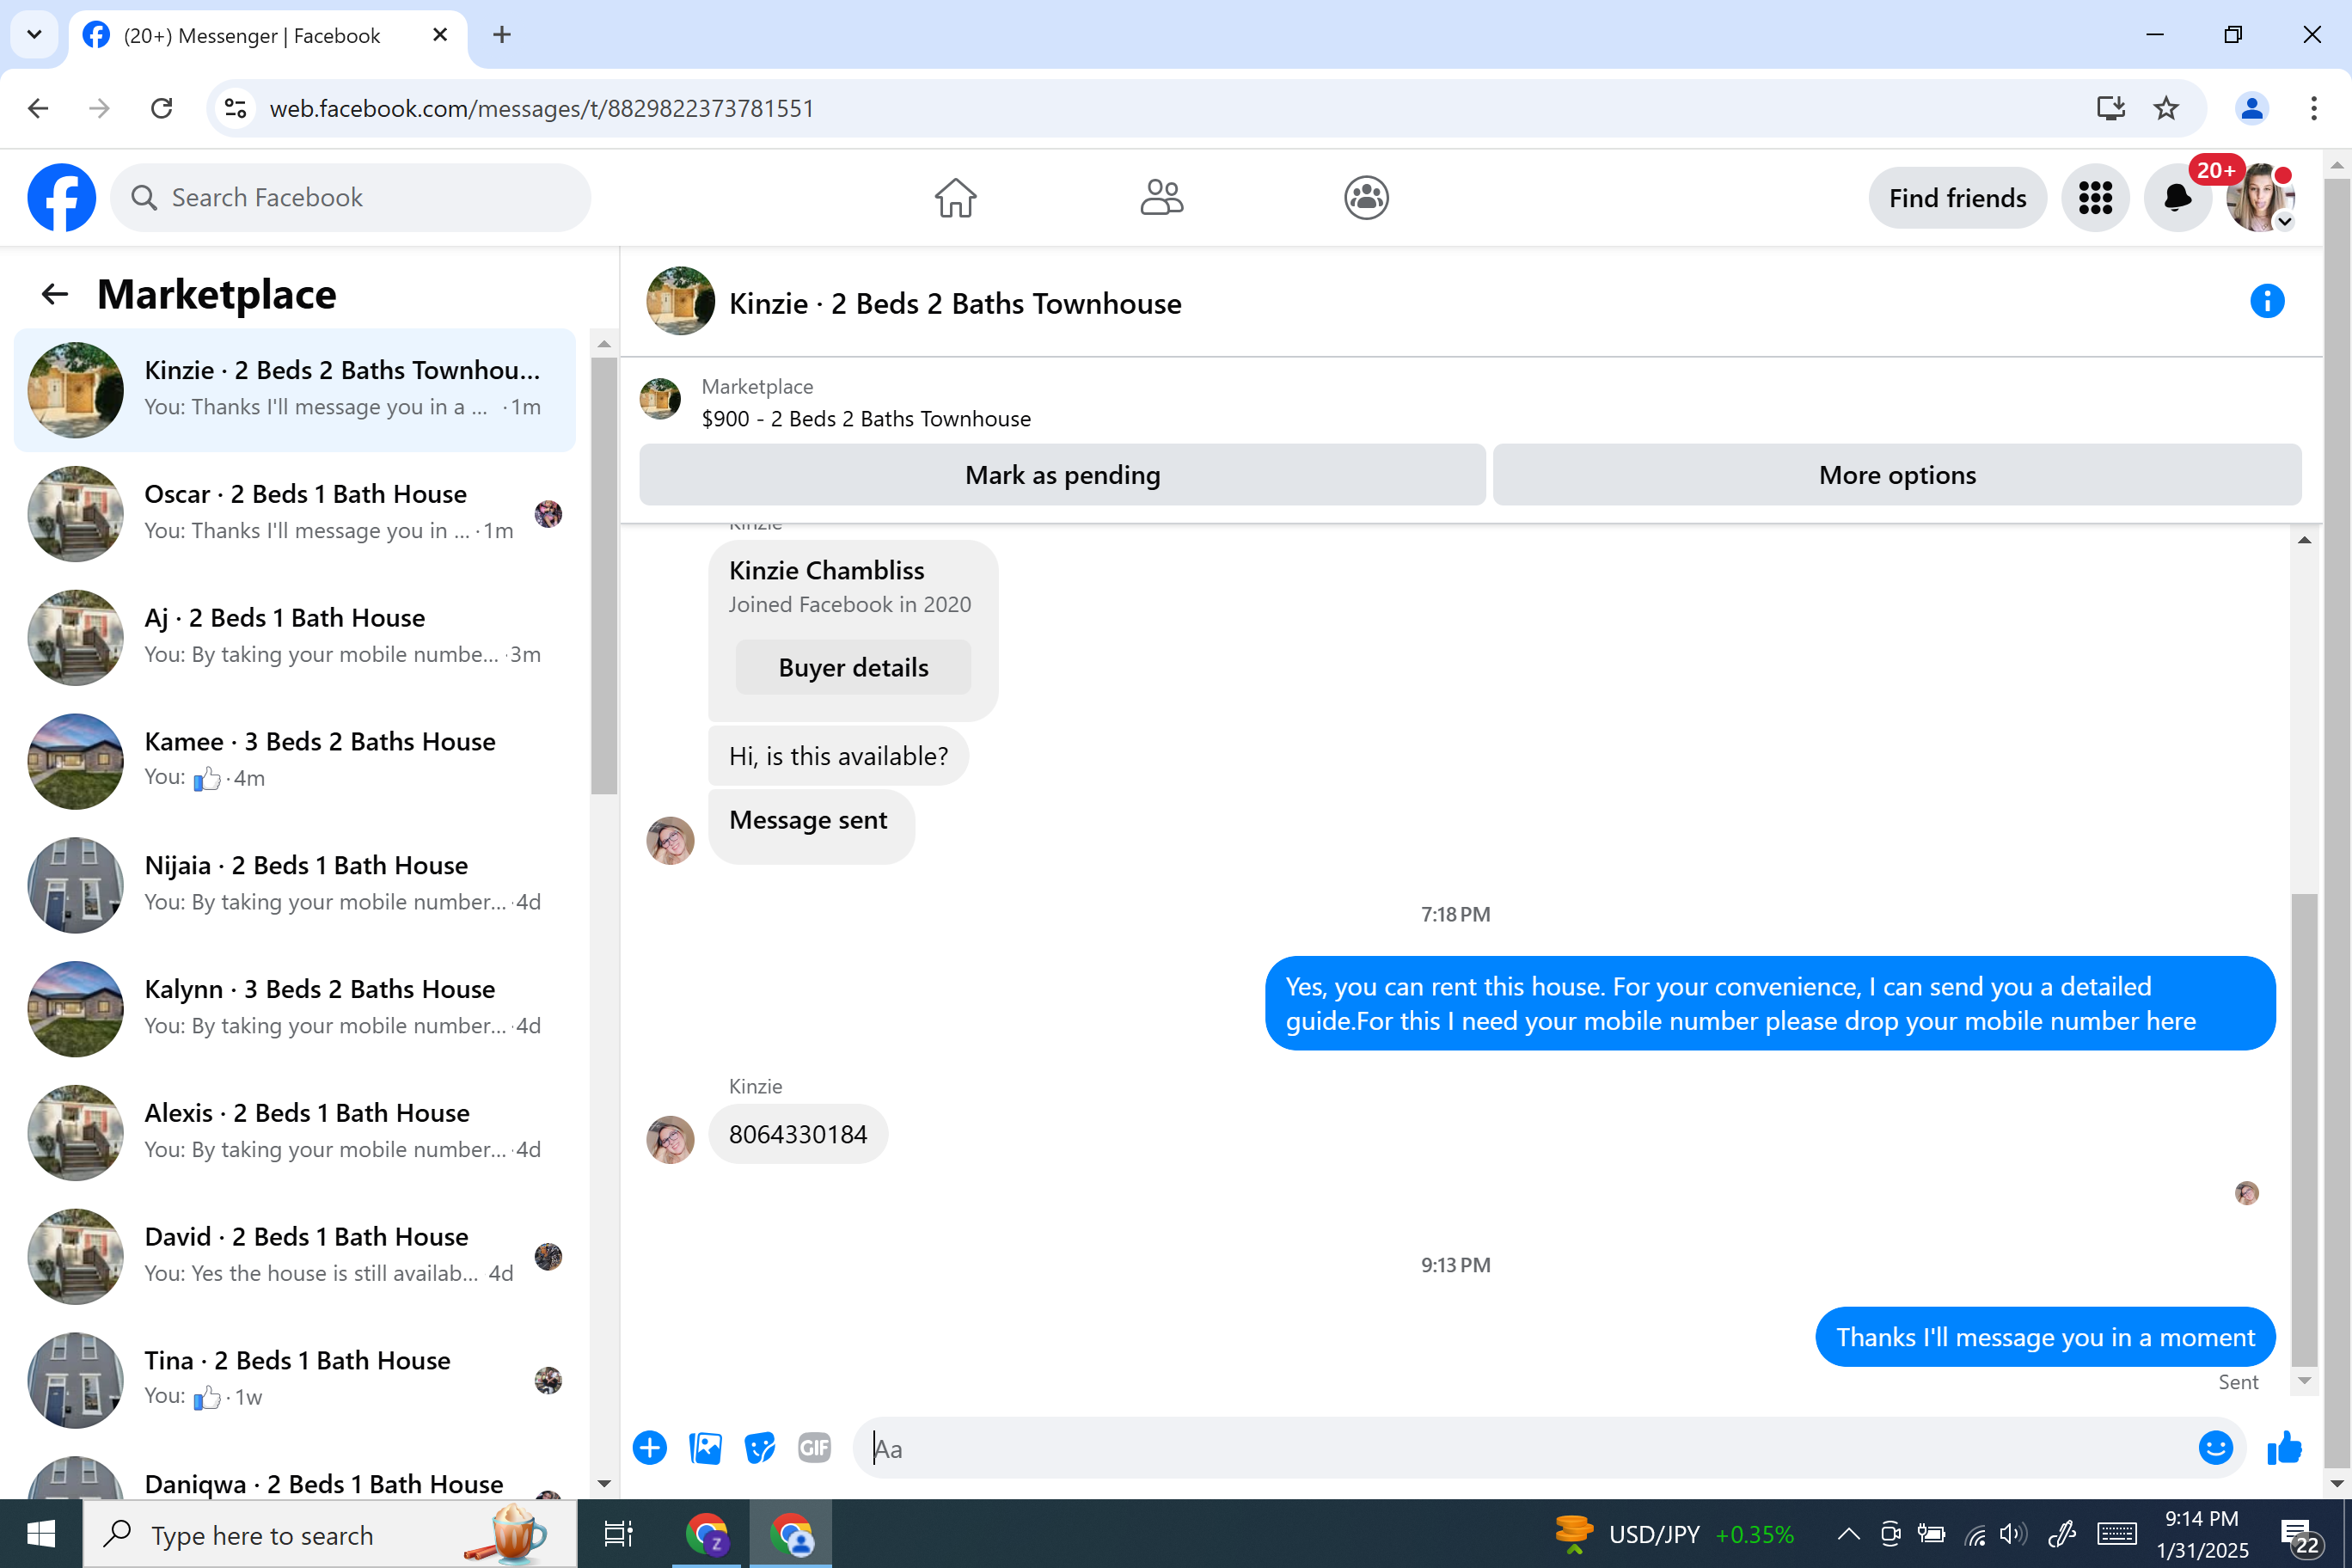Image resolution: width=2352 pixels, height=1568 pixels.
Task: Open a new browser tab
Action: (502, 35)
